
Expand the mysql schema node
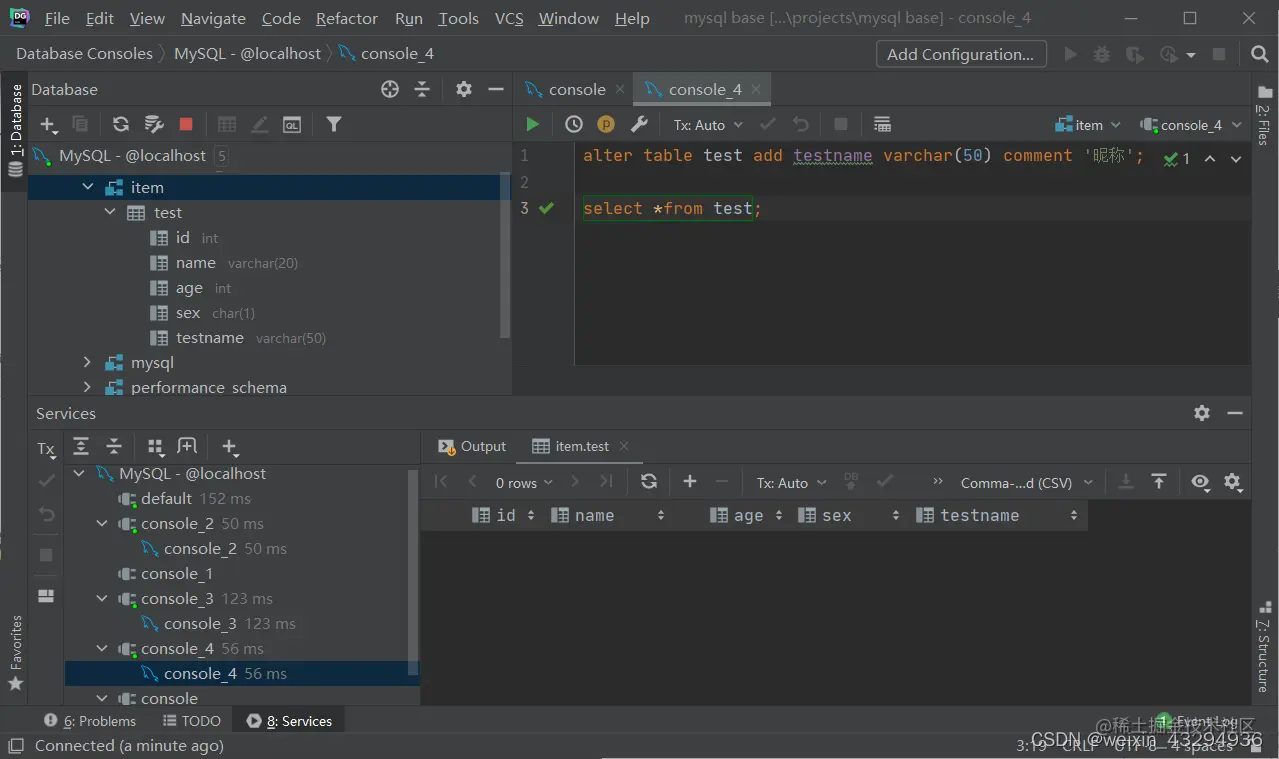pos(87,362)
